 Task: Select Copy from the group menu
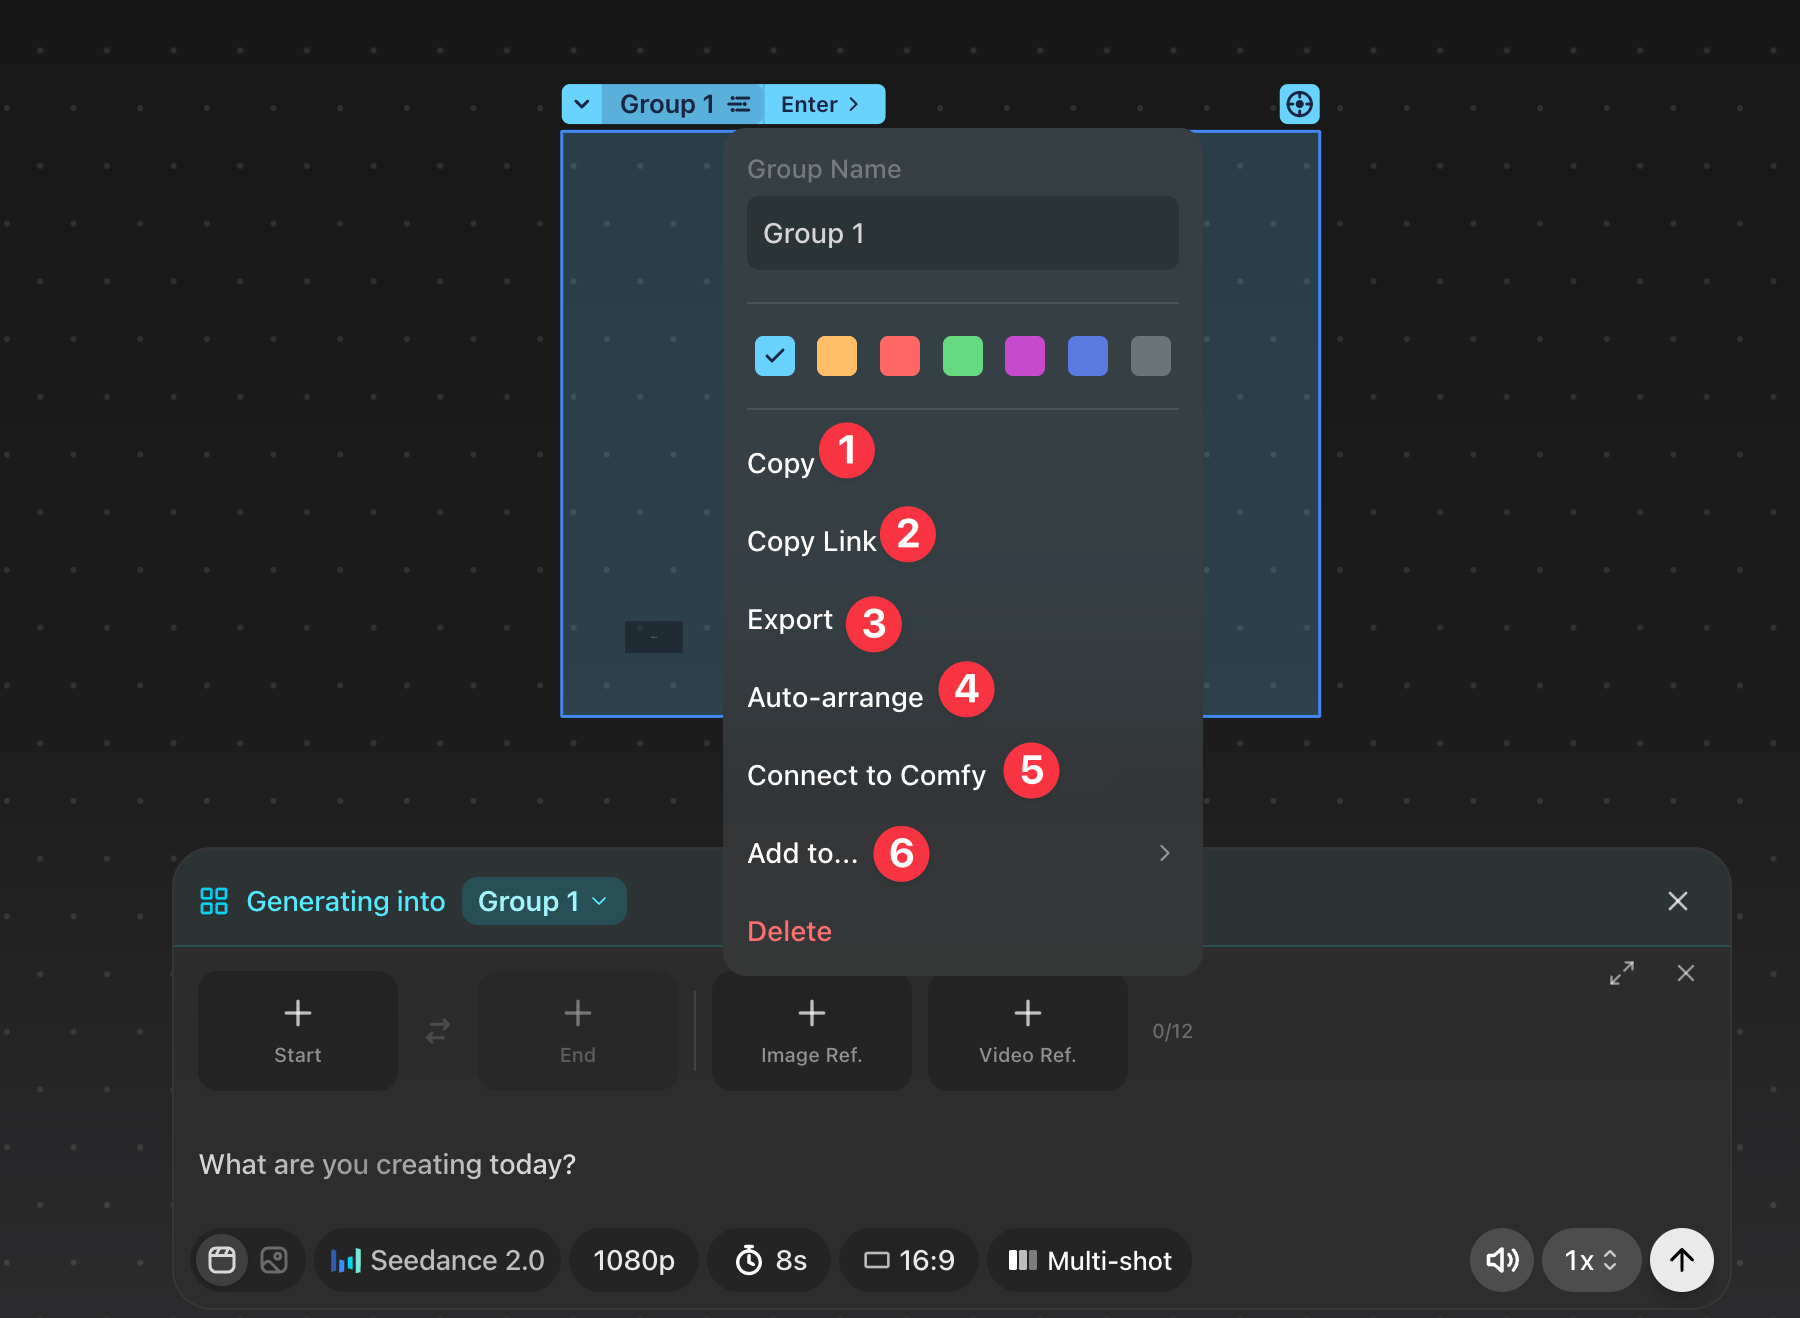pyautogui.click(x=781, y=463)
